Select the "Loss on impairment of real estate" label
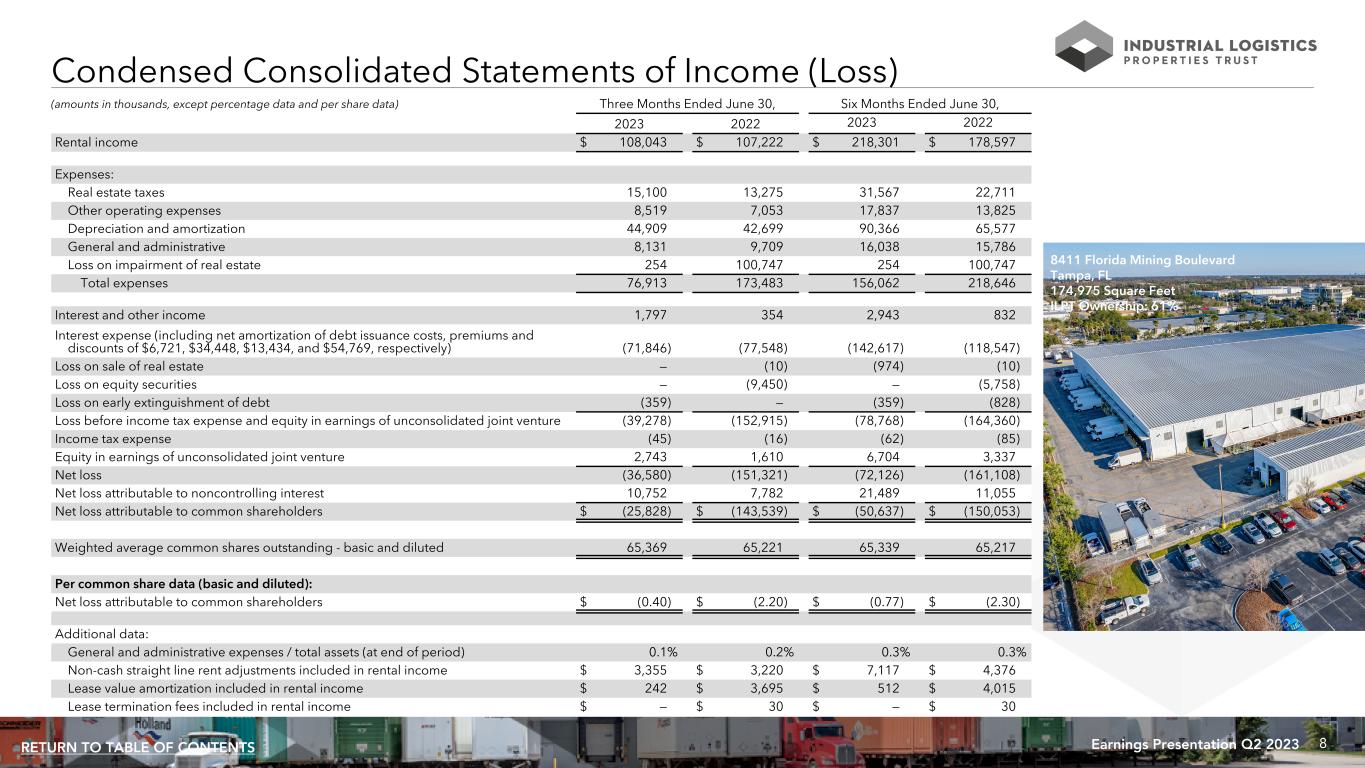This screenshot has width=1365, height=768. click(164, 265)
